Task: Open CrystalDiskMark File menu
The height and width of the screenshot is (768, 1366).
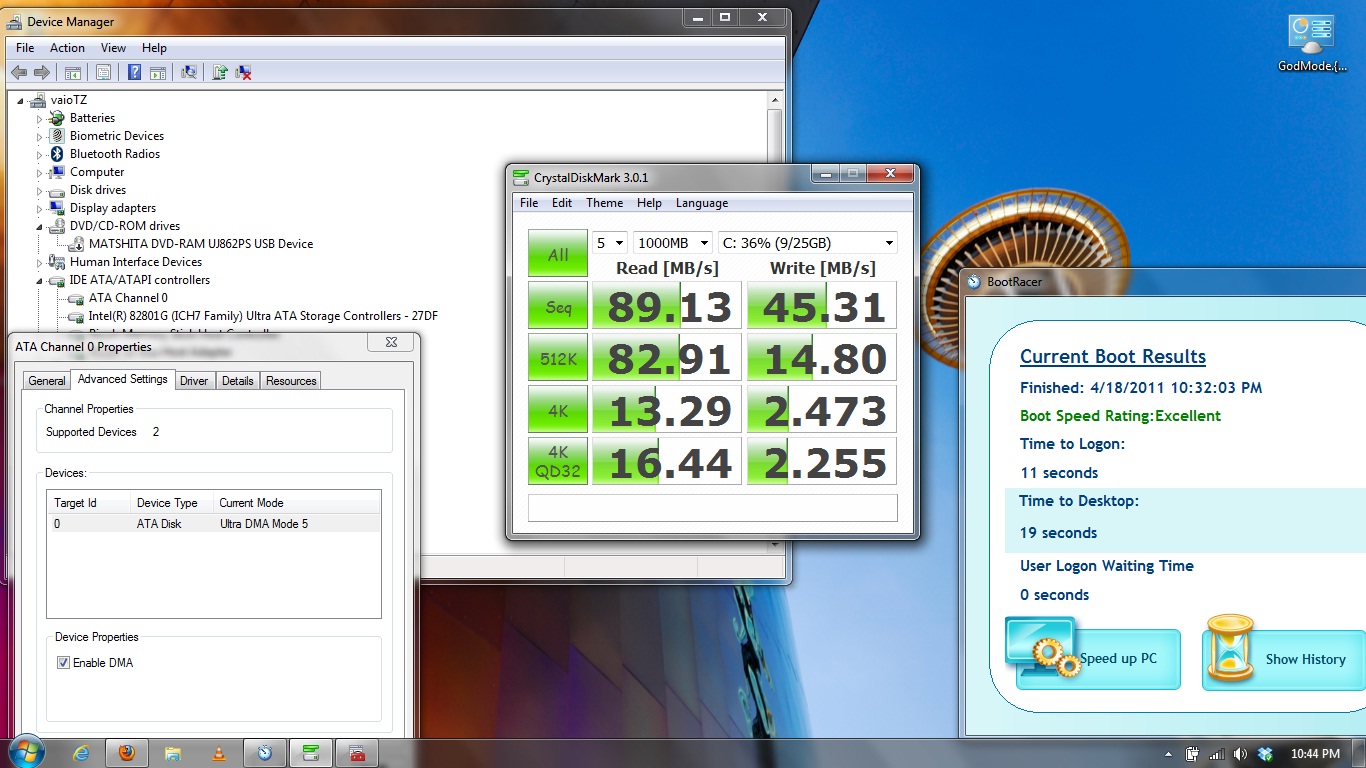Action: (529, 203)
